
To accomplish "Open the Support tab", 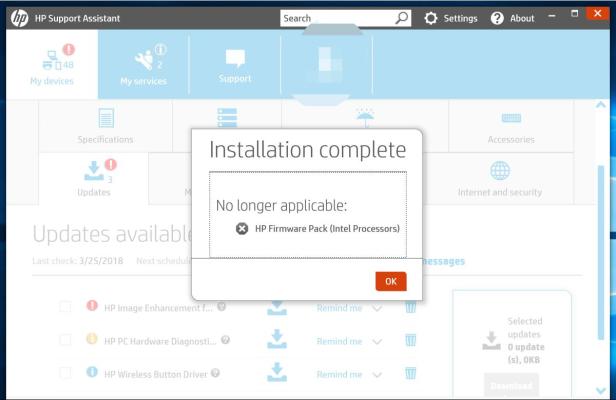I will (235, 65).
